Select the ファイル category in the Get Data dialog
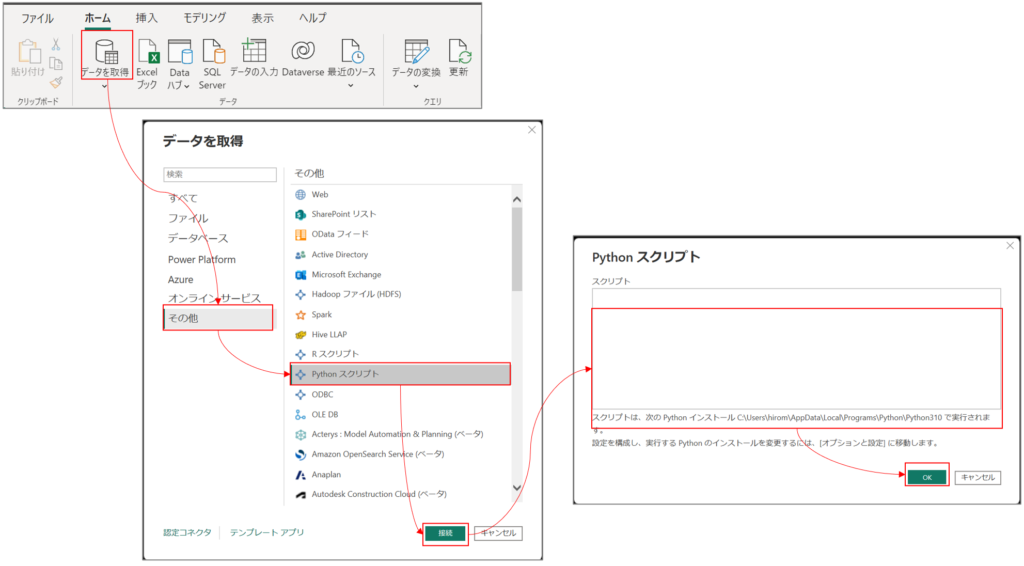This screenshot has width=1024, height=566. click(188, 218)
